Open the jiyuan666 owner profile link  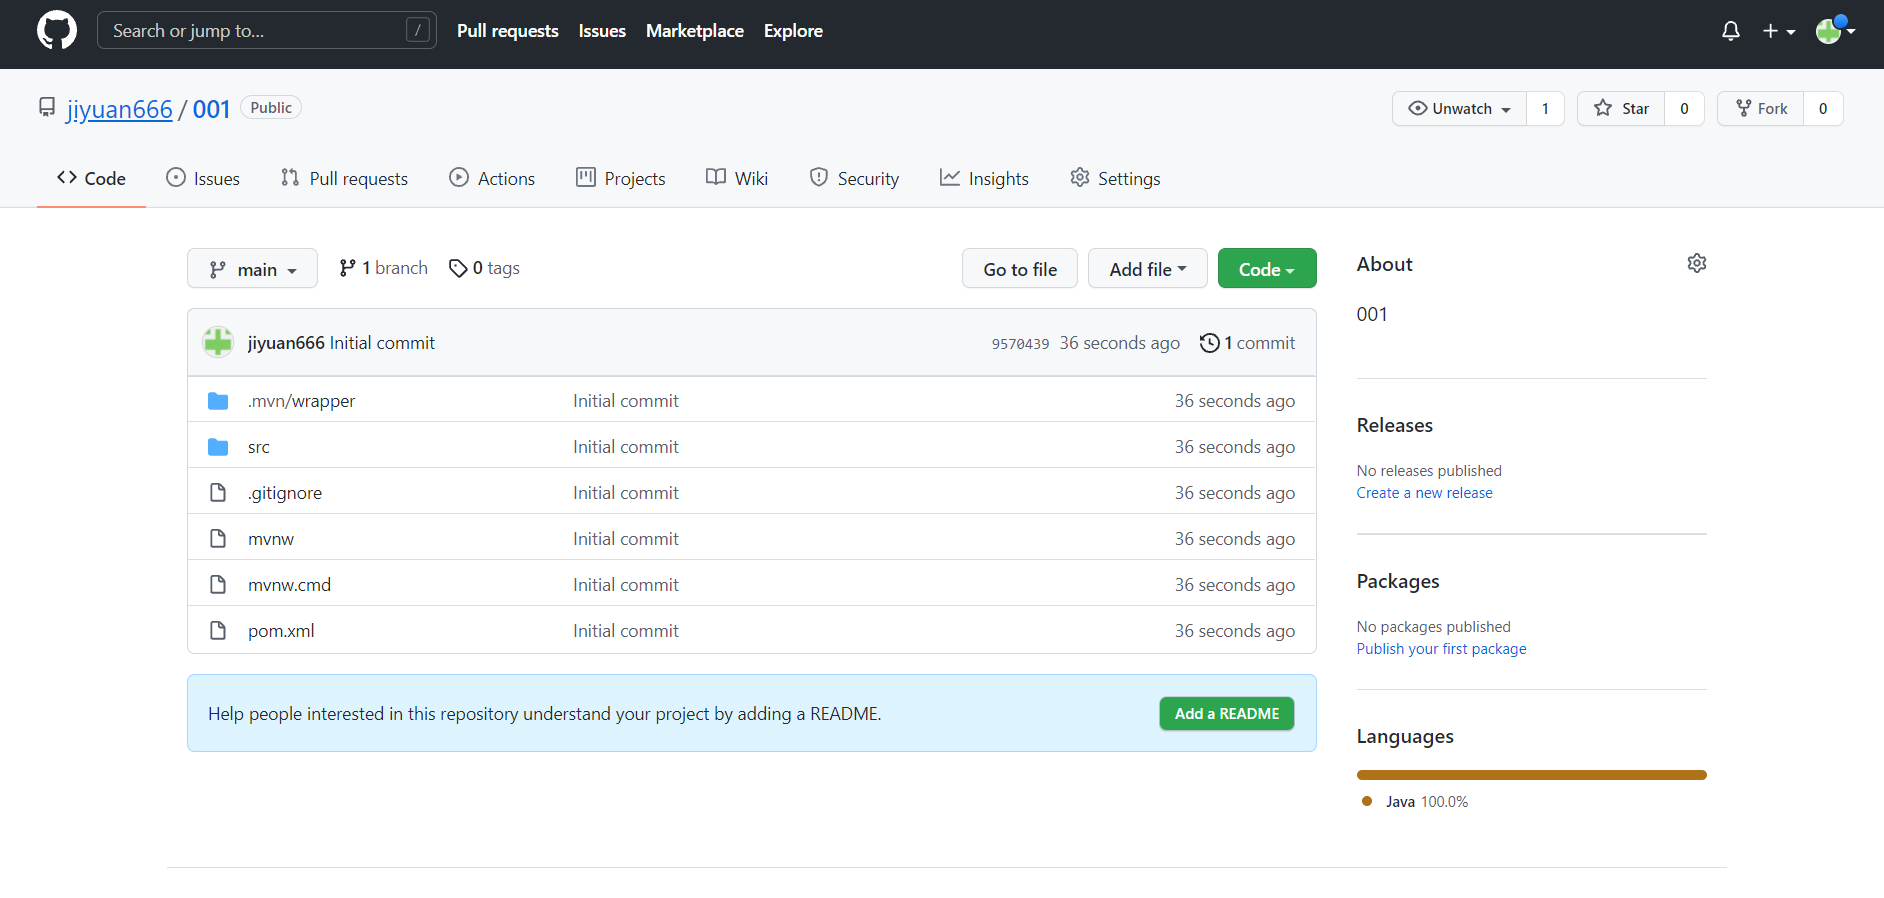(120, 109)
